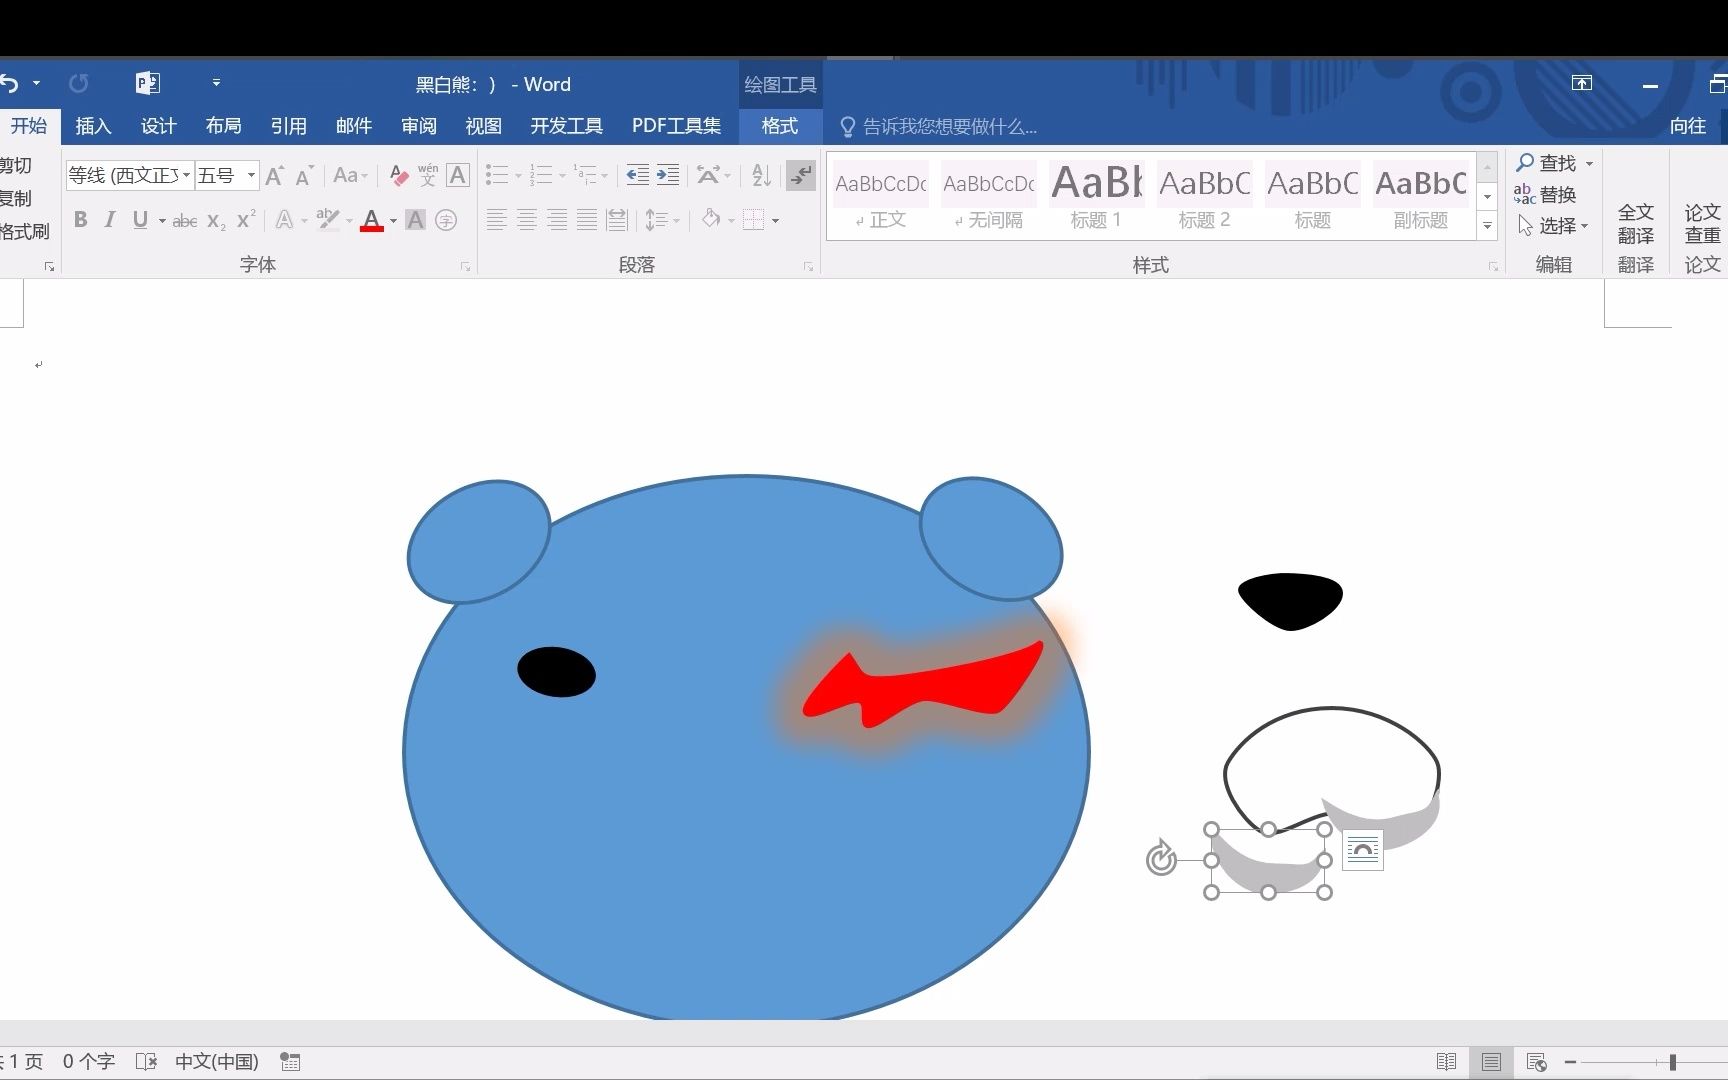Toggle bold formatting
The width and height of the screenshot is (1728, 1080).
[81, 220]
